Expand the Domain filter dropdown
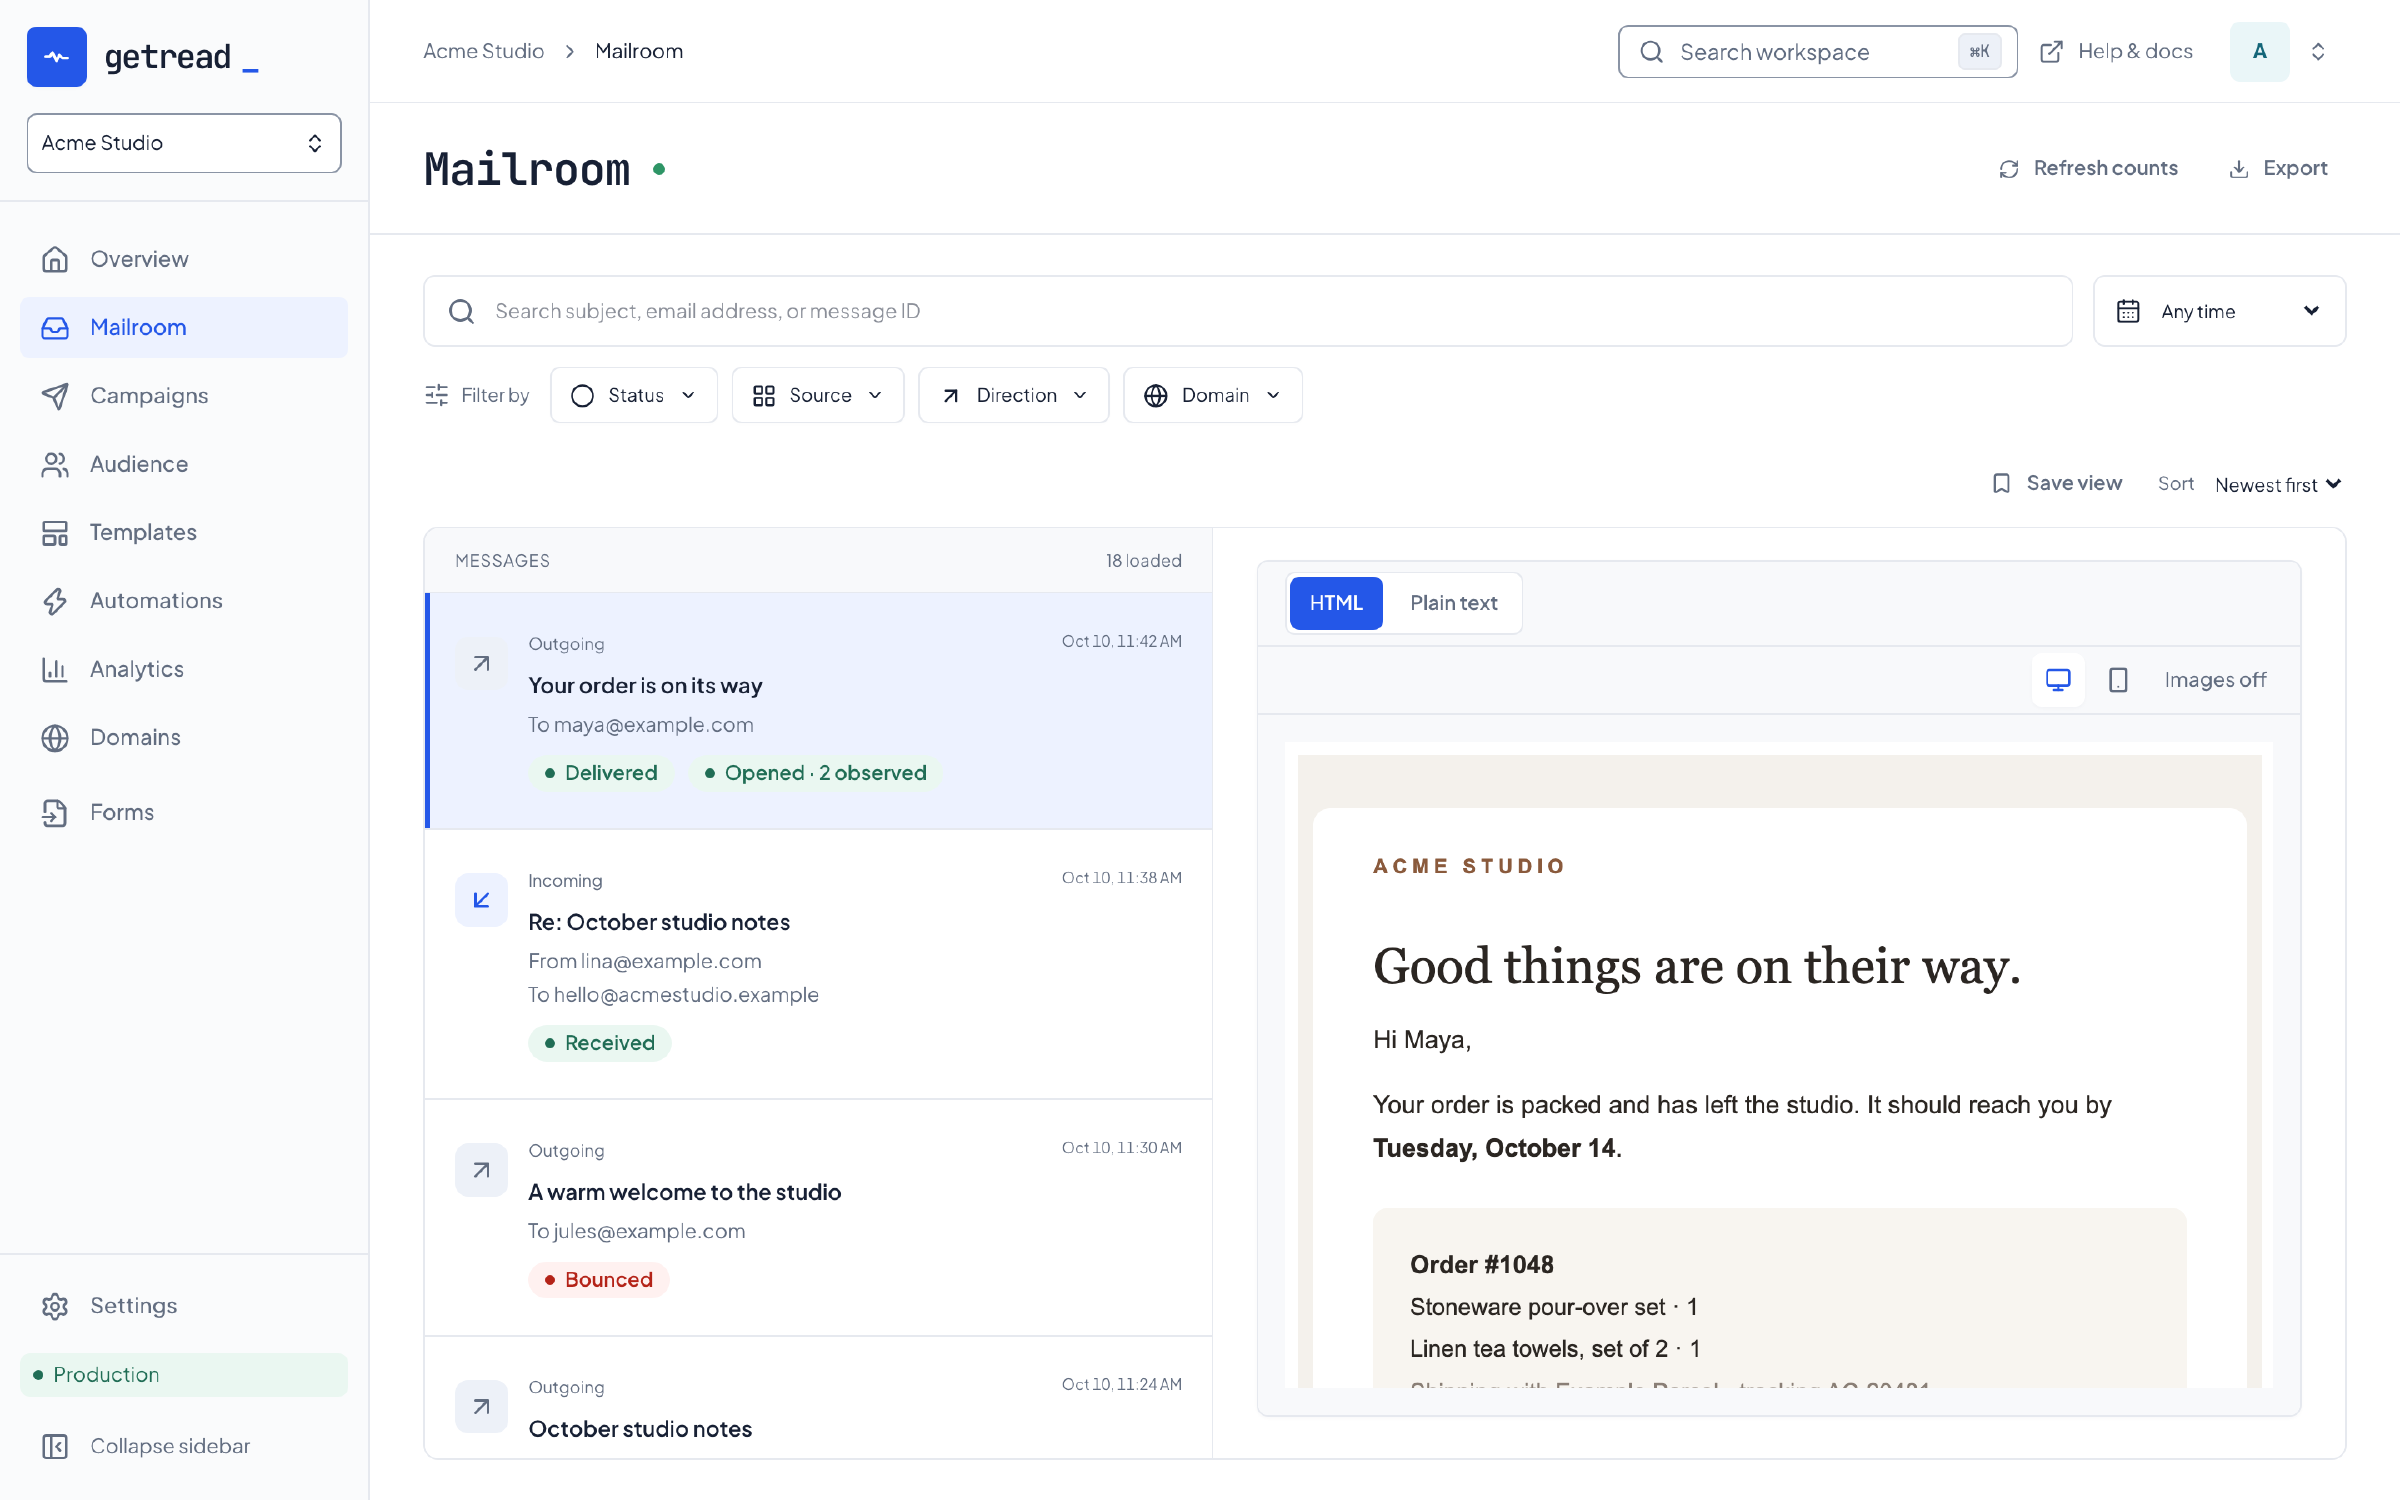Viewport: 2400px width, 1500px height. click(1213, 395)
